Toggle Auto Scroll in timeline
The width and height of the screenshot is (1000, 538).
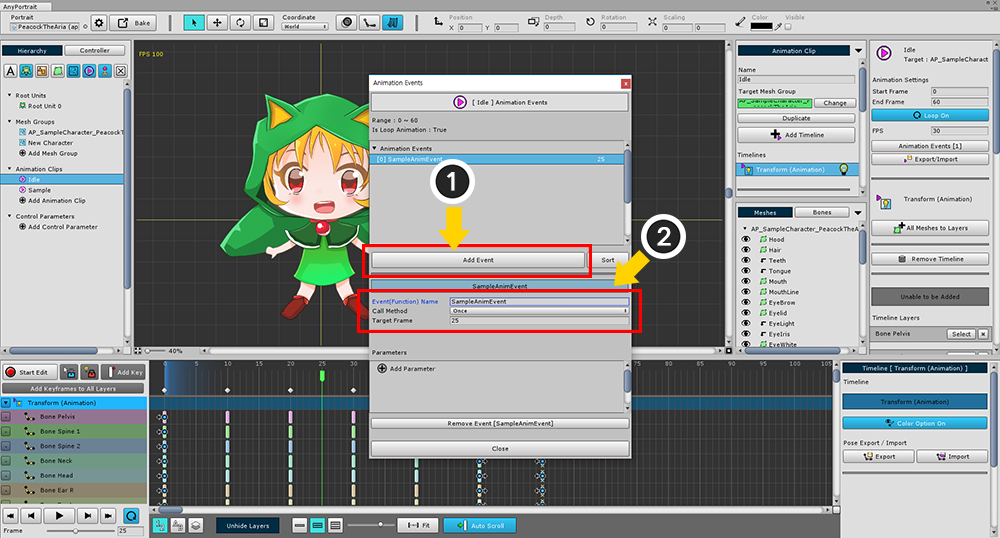point(480,525)
